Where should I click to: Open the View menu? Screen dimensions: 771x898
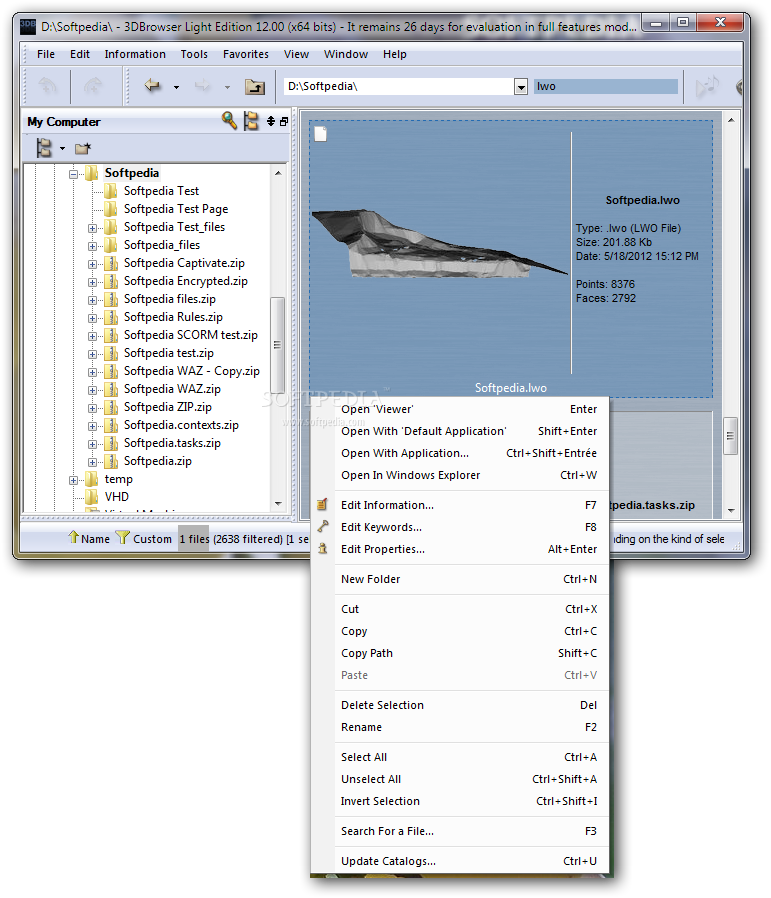pyautogui.click(x=296, y=54)
